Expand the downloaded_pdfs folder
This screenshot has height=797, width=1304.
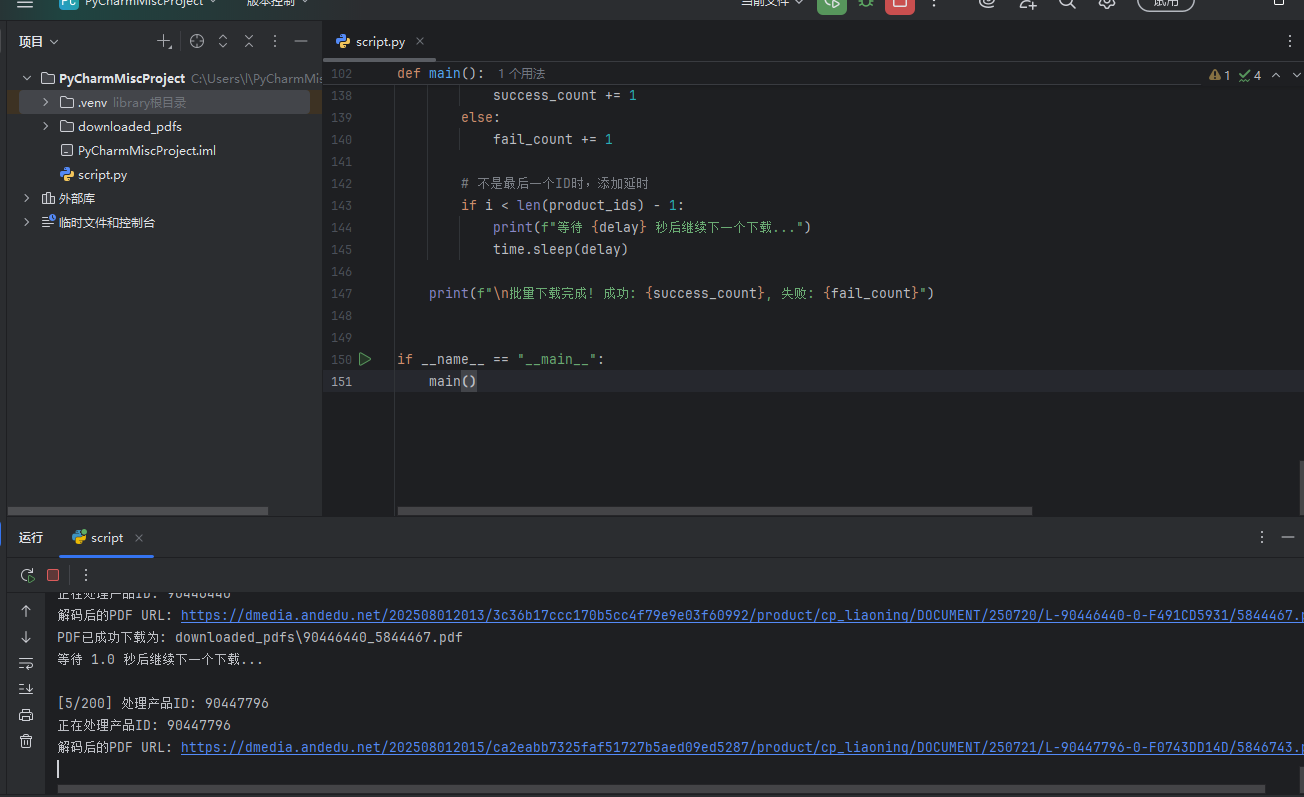pos(45,126)
